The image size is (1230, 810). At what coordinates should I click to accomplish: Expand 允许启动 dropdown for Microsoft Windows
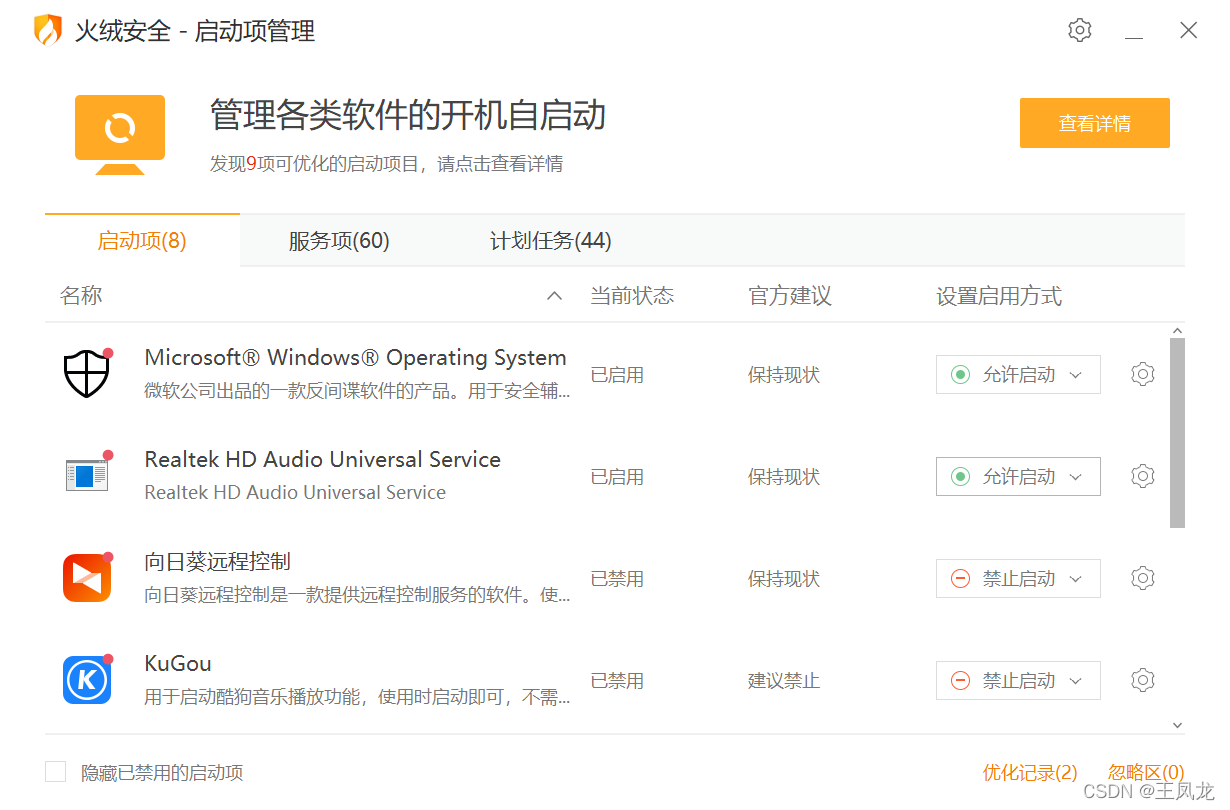[x=1018, y=374]
